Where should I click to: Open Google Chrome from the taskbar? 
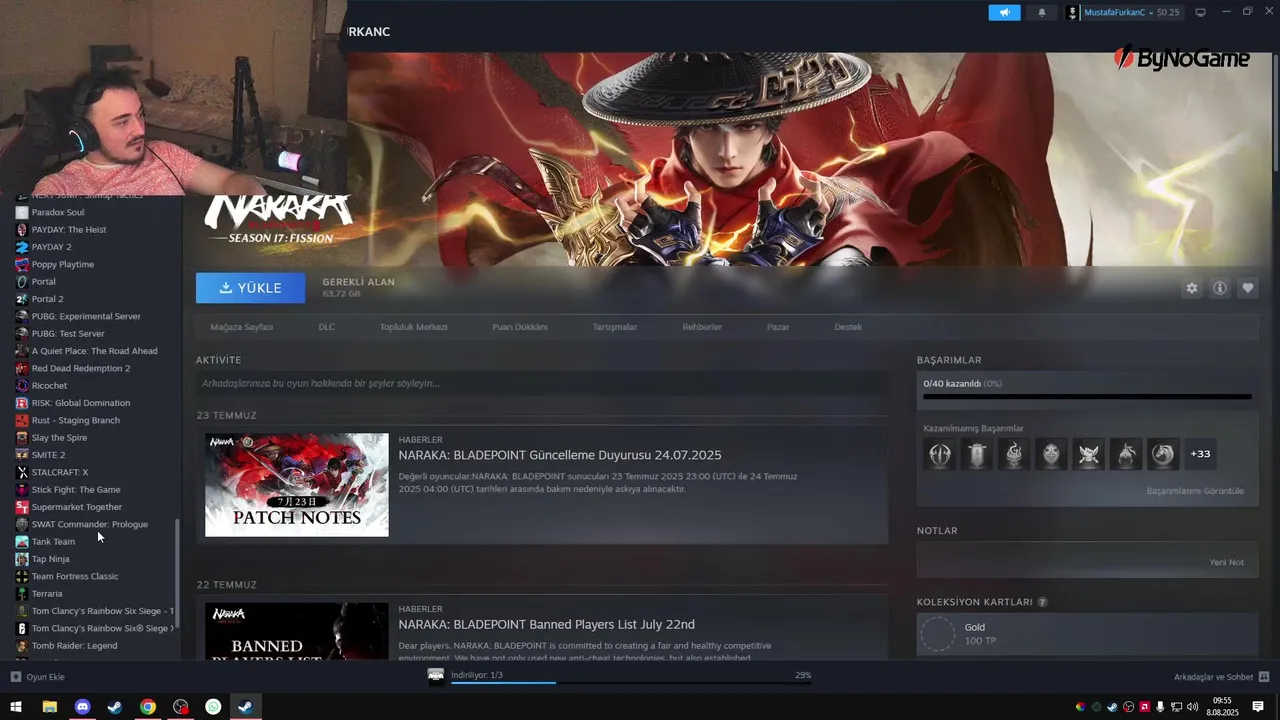tap(148, 707)
